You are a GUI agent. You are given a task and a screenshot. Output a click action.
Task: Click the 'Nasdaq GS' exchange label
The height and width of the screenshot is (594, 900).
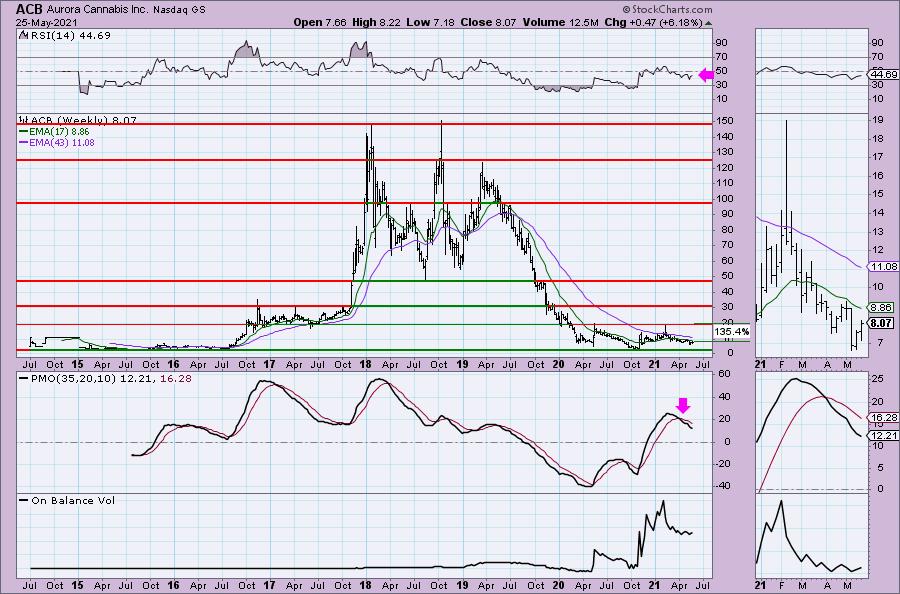[180, 10]
